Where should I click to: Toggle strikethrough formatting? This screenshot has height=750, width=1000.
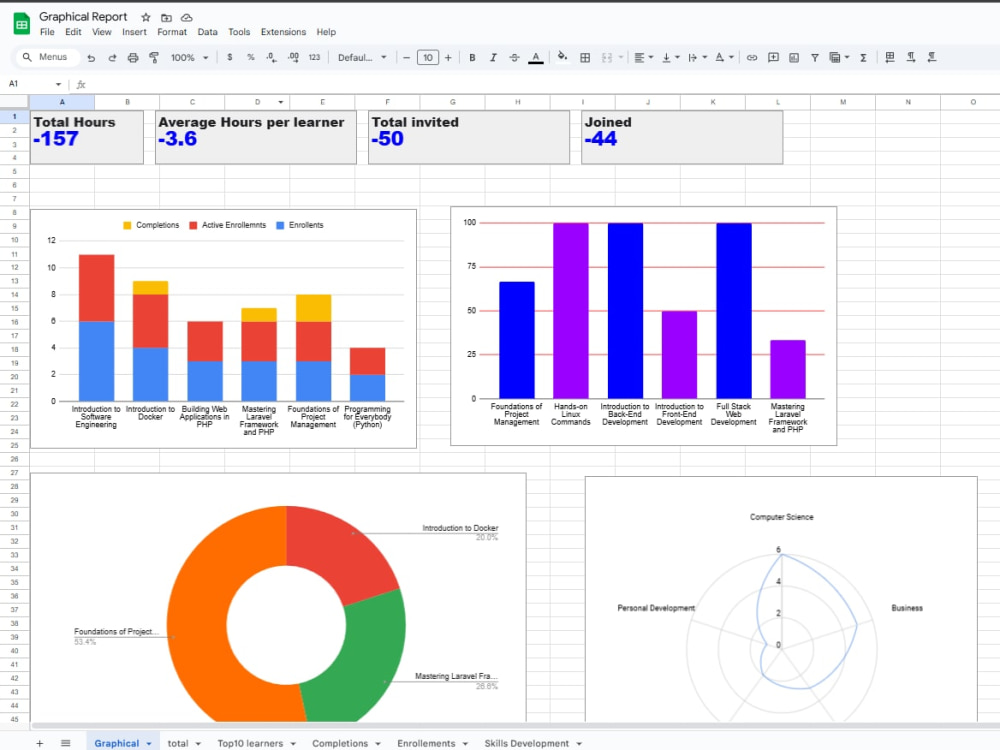point(514,57)
